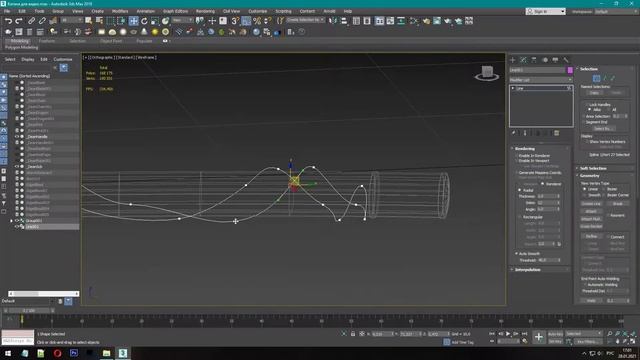Open the Utilities tab in command panel

pos(566,60)
